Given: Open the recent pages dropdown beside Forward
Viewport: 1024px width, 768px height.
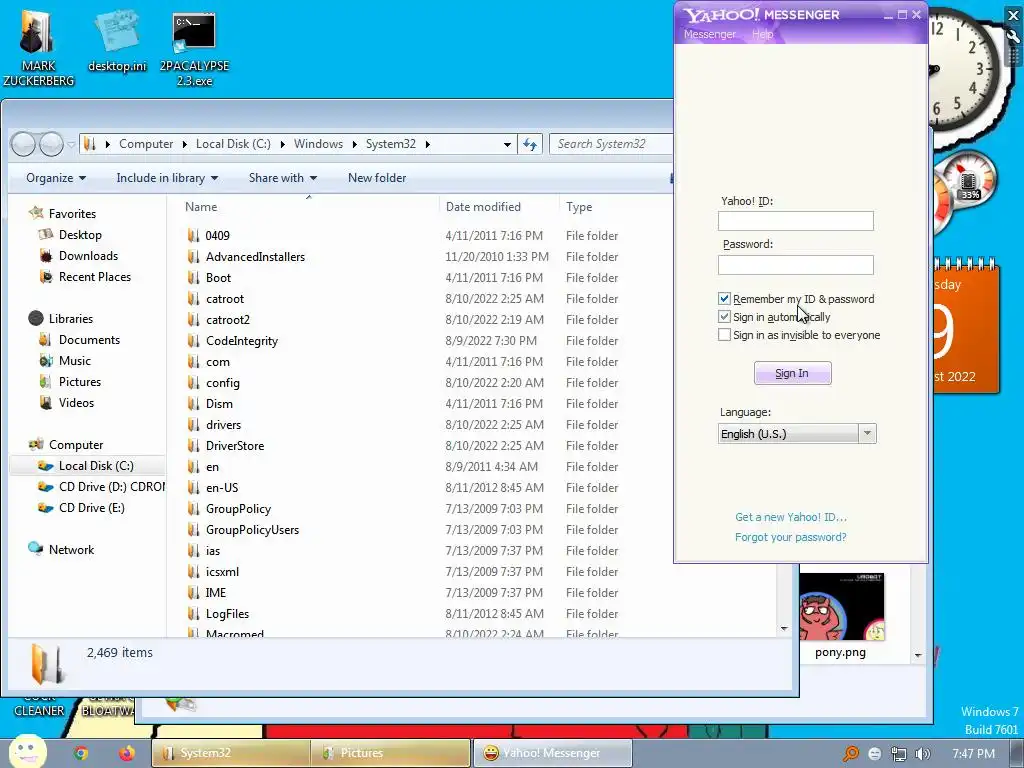Looking at the screenshot, I should pyautogui.click(x=71, y=144).
